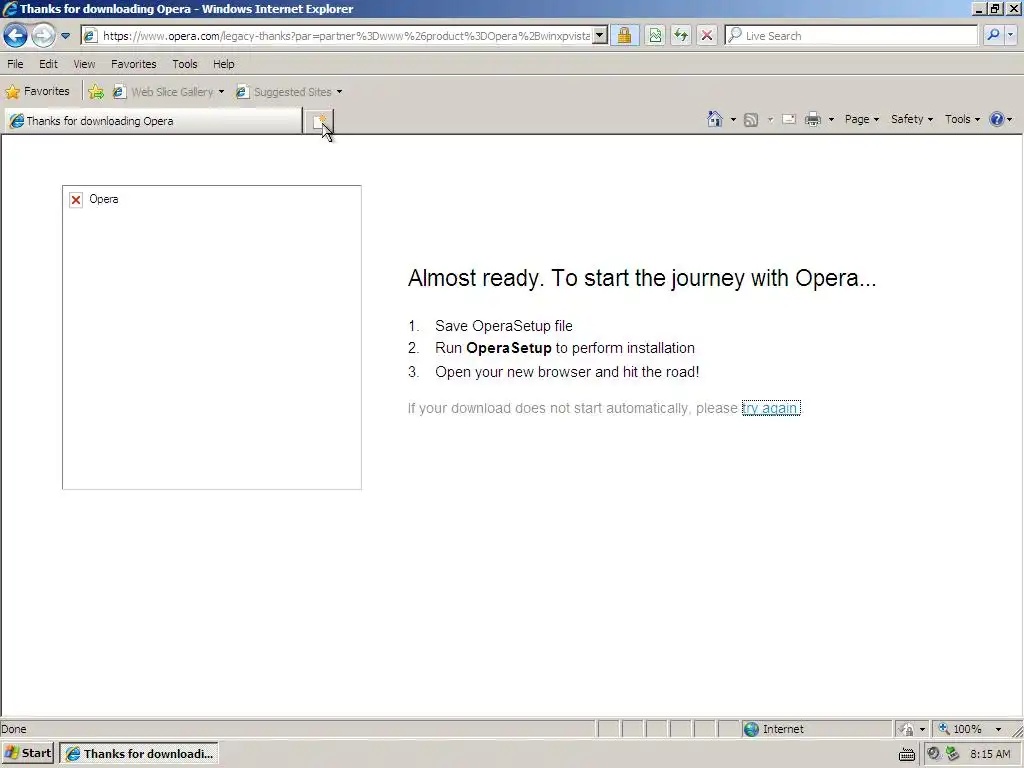Open the Page command menu
The image size is (1024, 768).
[x=861, y=119]
